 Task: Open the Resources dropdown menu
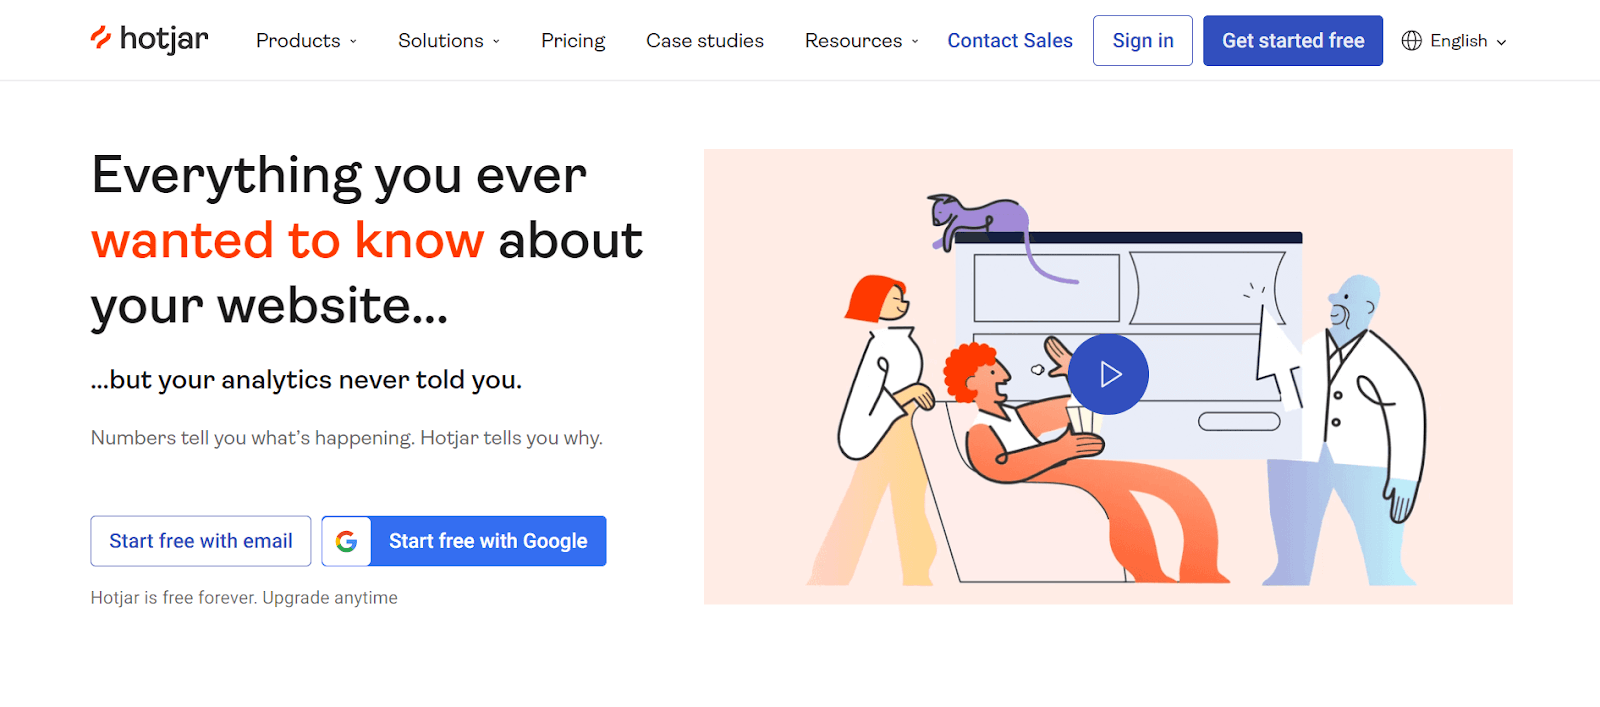point(861,41)
